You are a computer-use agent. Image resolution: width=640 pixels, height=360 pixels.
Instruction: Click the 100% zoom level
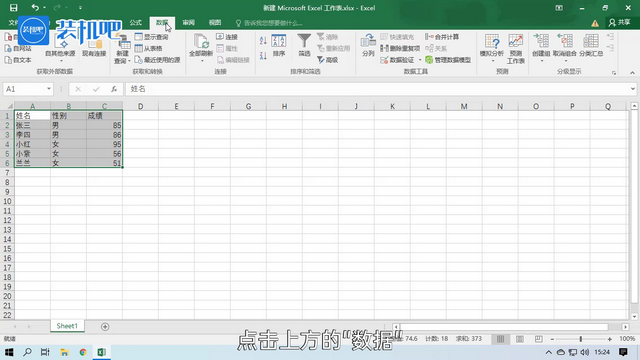(627, 339)
